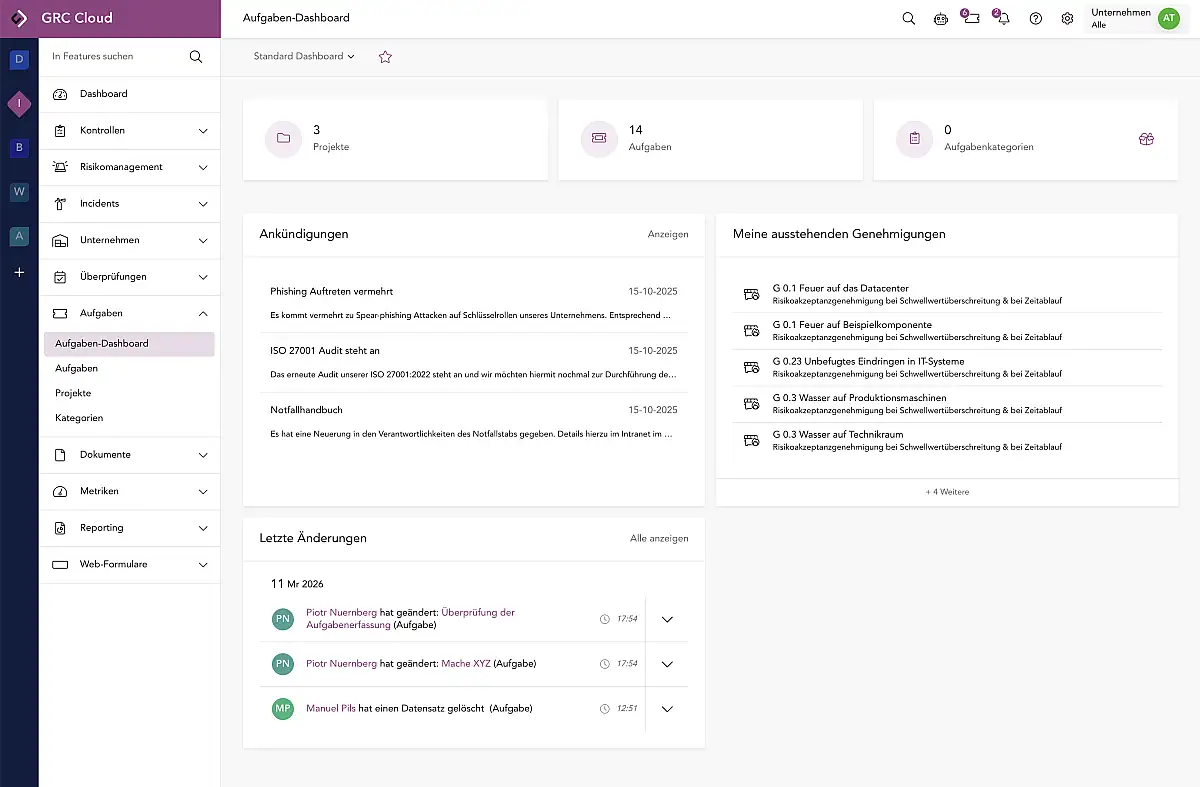1200x787 pixels.
Task: Click the gift box icon in Aufgabenkategorien card
Action: click(x=1146, y=139)
